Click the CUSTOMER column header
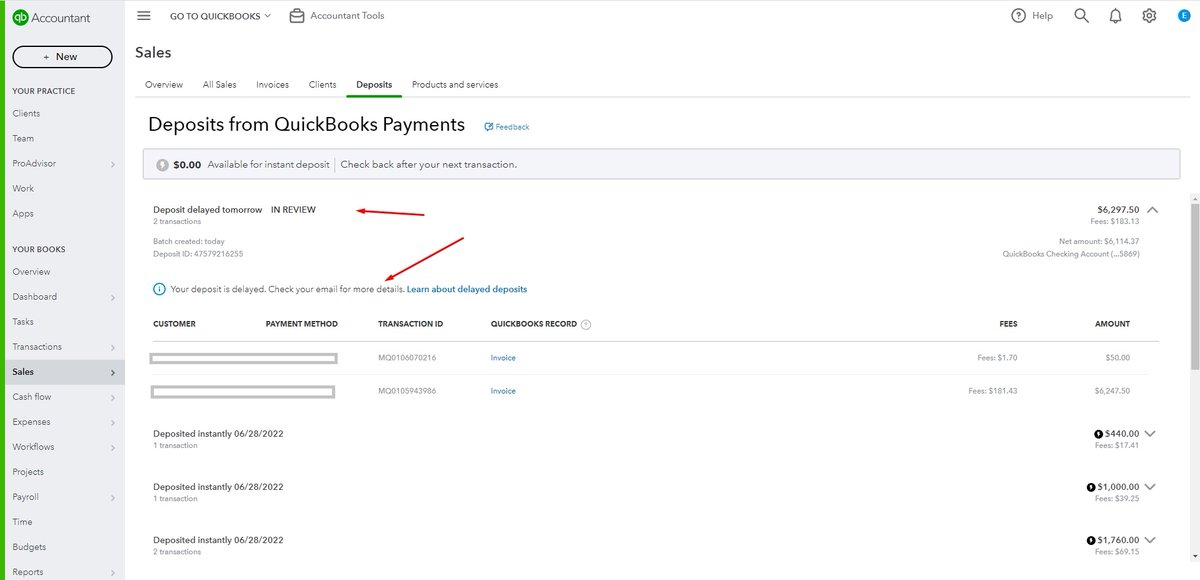 [174, 324]
